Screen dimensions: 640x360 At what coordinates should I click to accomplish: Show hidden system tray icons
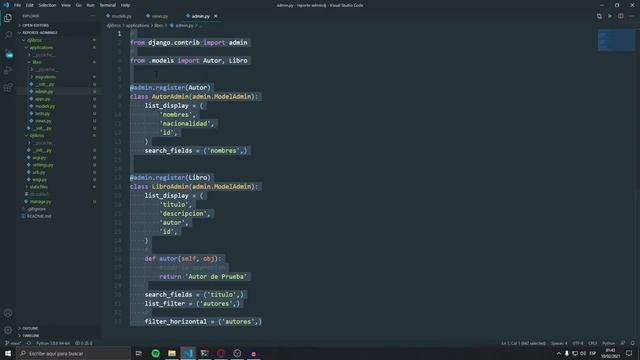click(x=559, y=353)
